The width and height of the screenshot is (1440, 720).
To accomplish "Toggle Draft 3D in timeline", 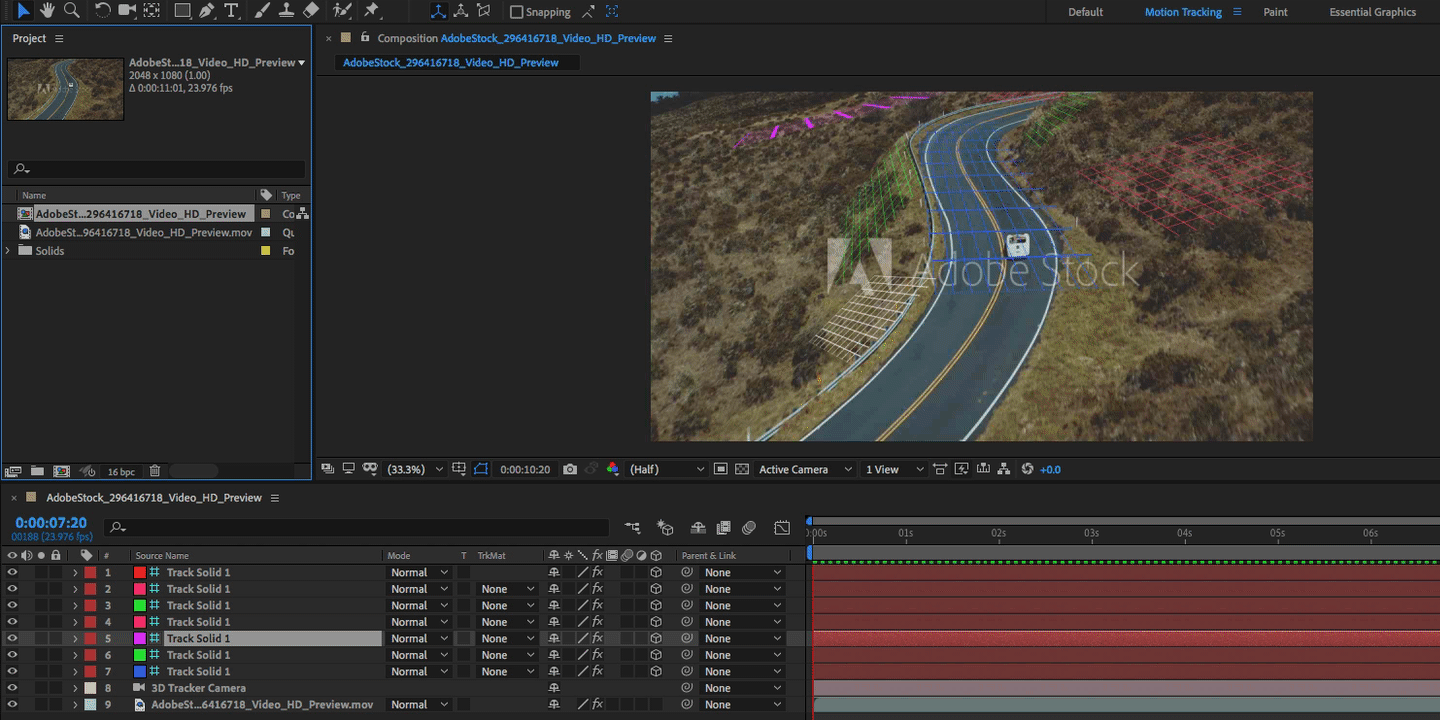I will coord(665,527).
